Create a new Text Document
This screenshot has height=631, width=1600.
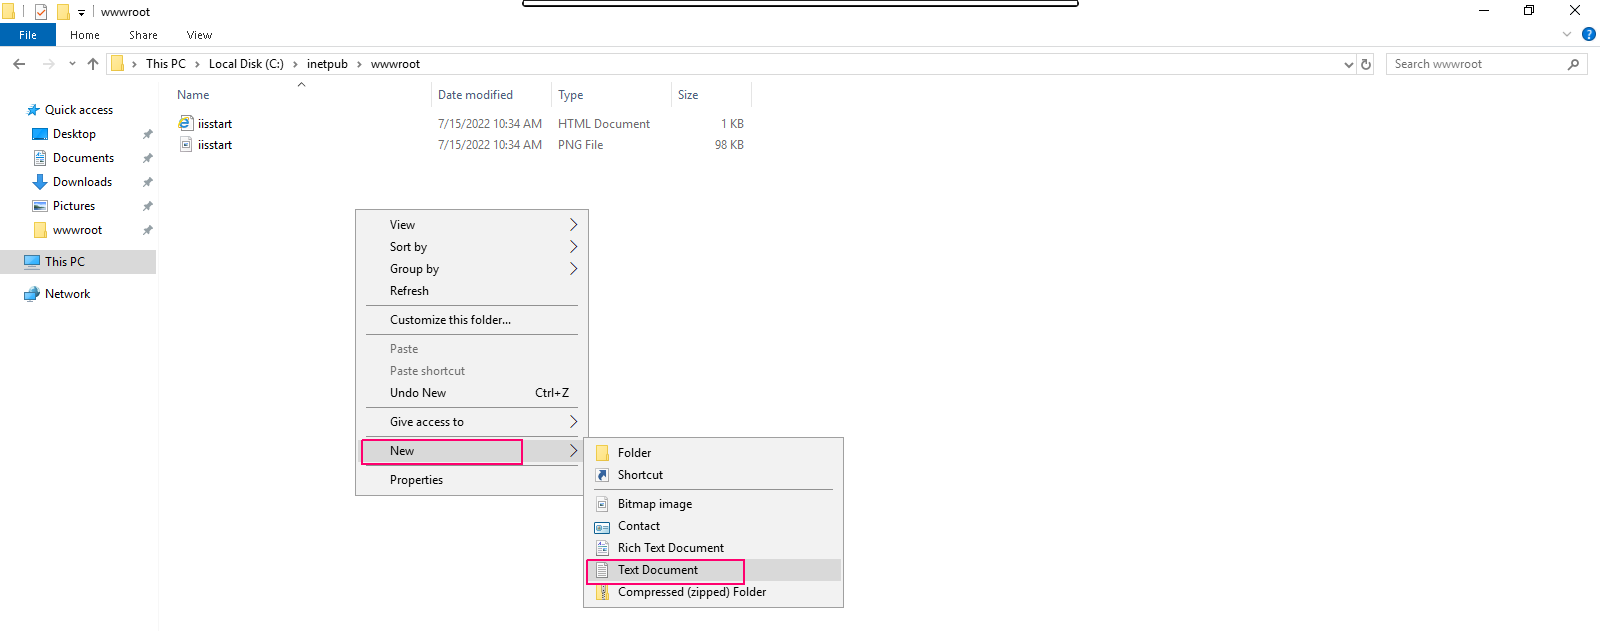pyautogui.click(x=713, y=570)
